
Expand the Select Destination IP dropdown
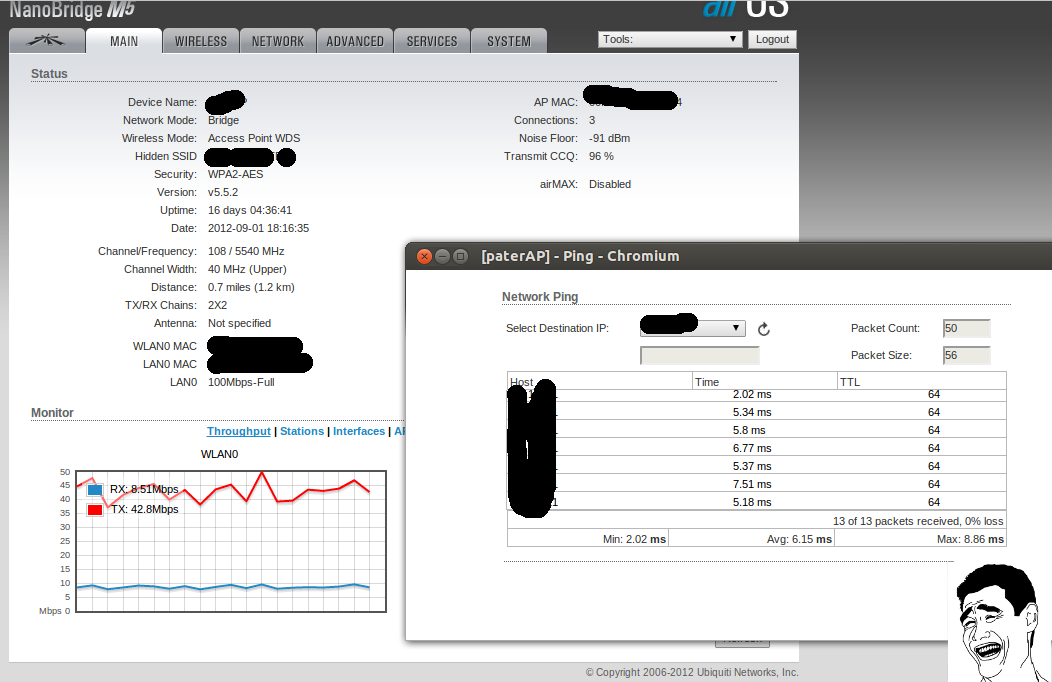click(x=693, y=328)
